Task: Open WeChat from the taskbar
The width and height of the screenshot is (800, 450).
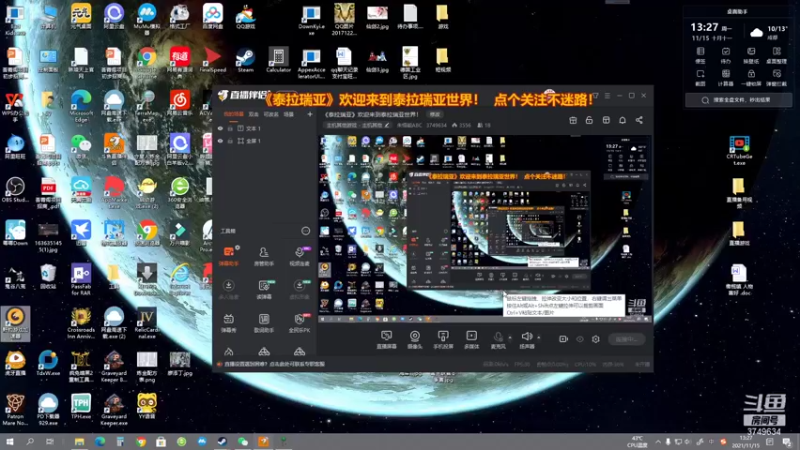Action: (x=243, y=442)
